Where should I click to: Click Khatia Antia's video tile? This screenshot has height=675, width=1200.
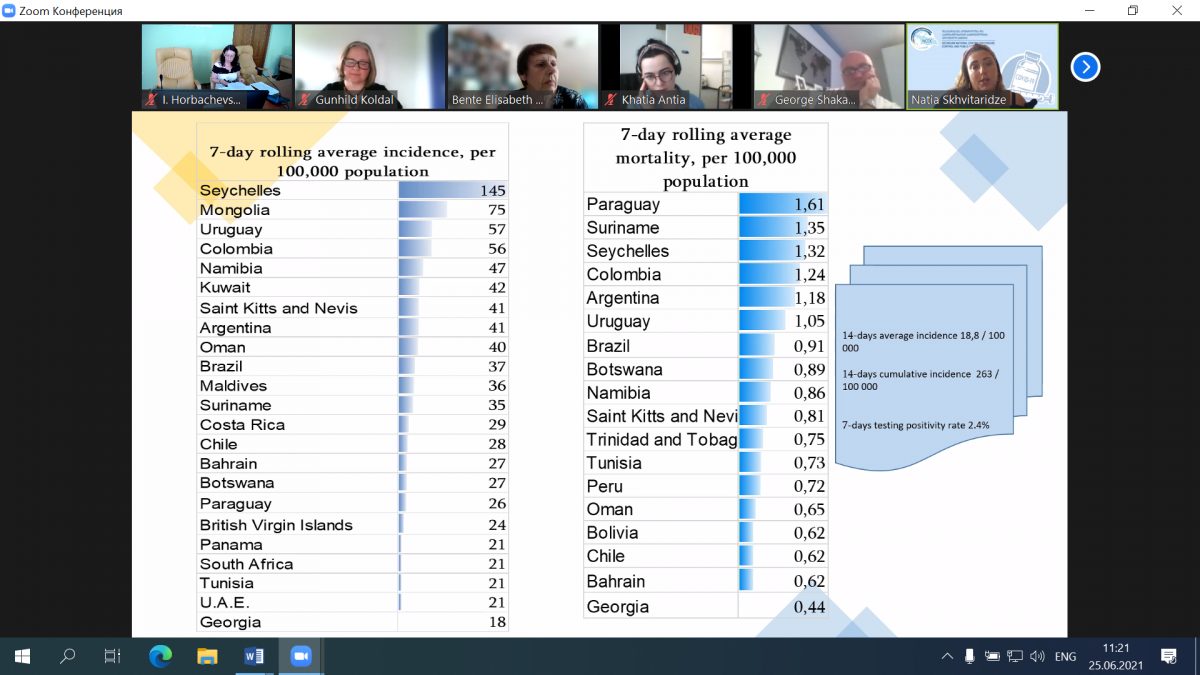[676, 66]
